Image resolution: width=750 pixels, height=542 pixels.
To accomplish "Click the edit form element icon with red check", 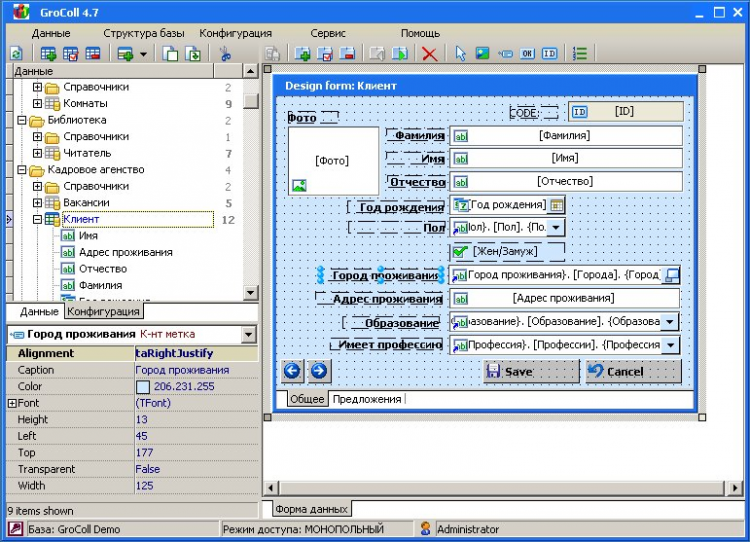I will (325, 54).
